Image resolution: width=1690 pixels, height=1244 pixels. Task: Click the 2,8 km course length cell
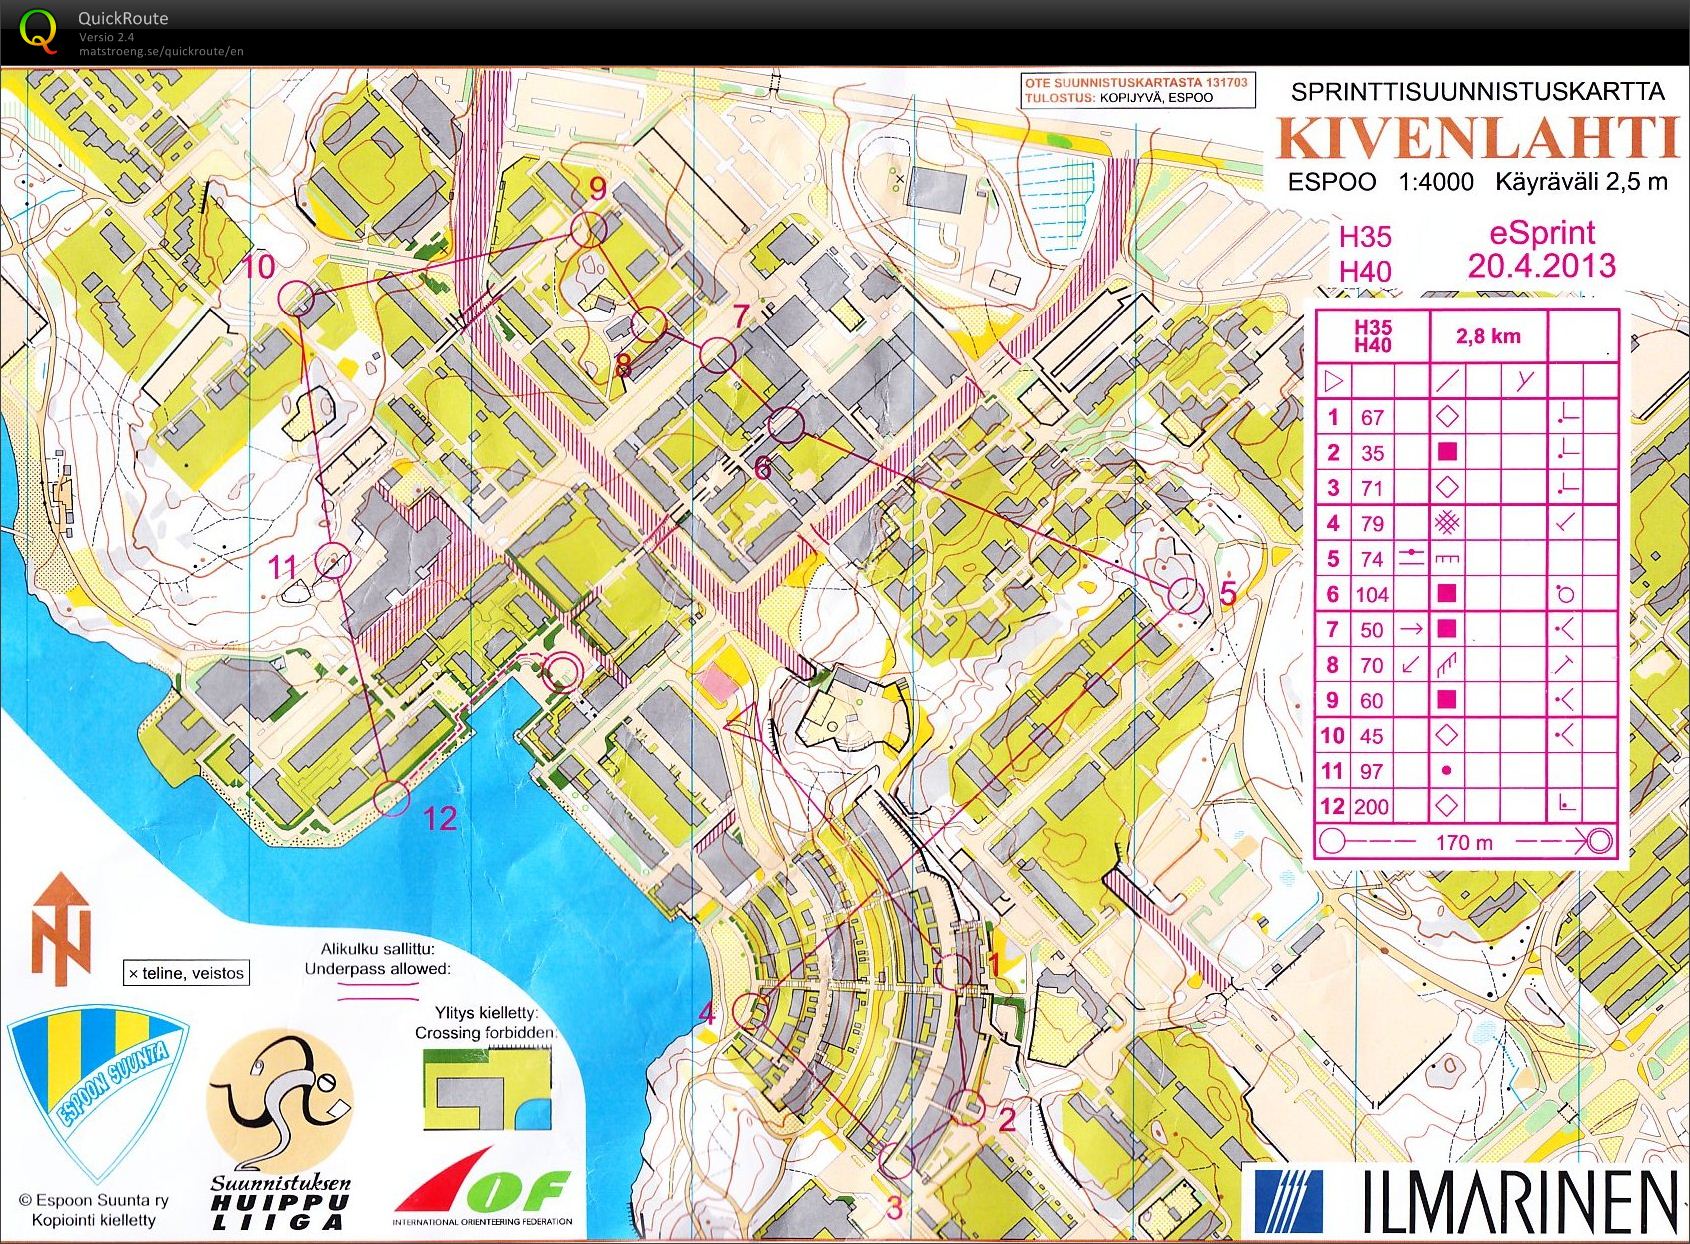click(1488, 336)
